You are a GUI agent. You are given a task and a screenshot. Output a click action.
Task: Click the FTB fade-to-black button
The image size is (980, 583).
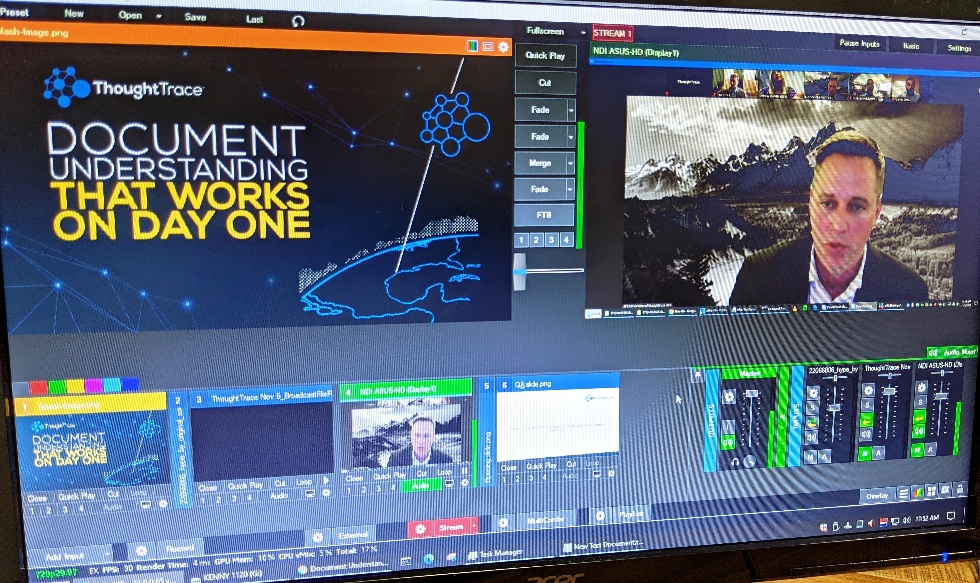pyautogui.click(x=544, y=215)
